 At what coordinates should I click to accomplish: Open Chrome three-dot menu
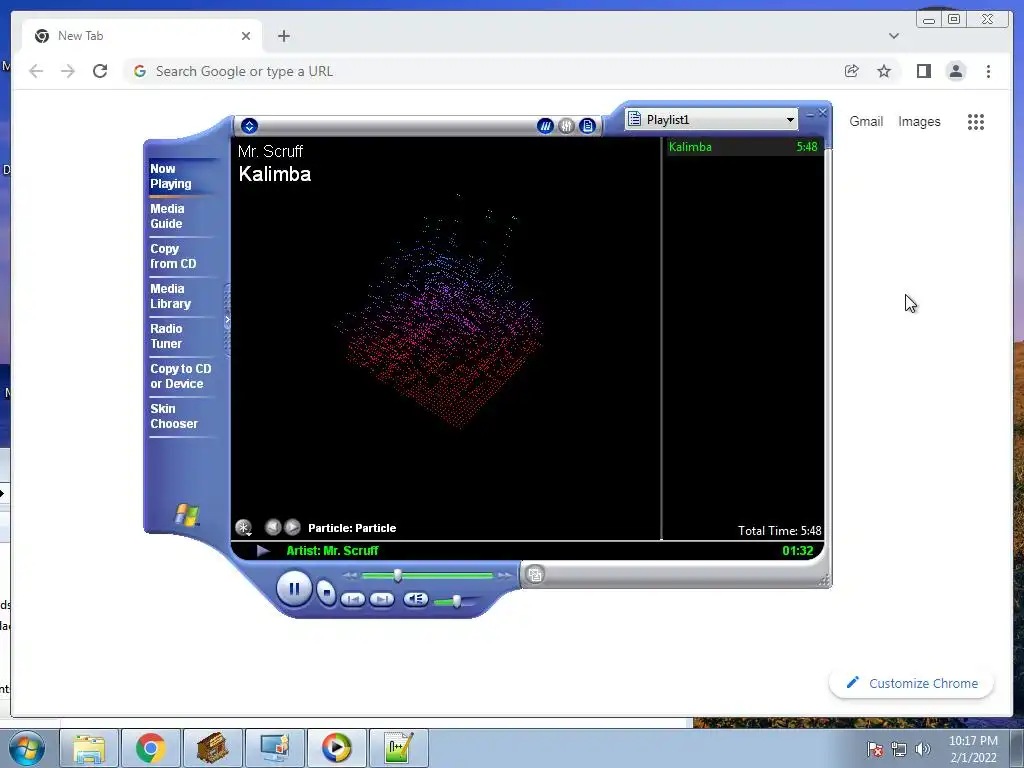pos(988,71)
